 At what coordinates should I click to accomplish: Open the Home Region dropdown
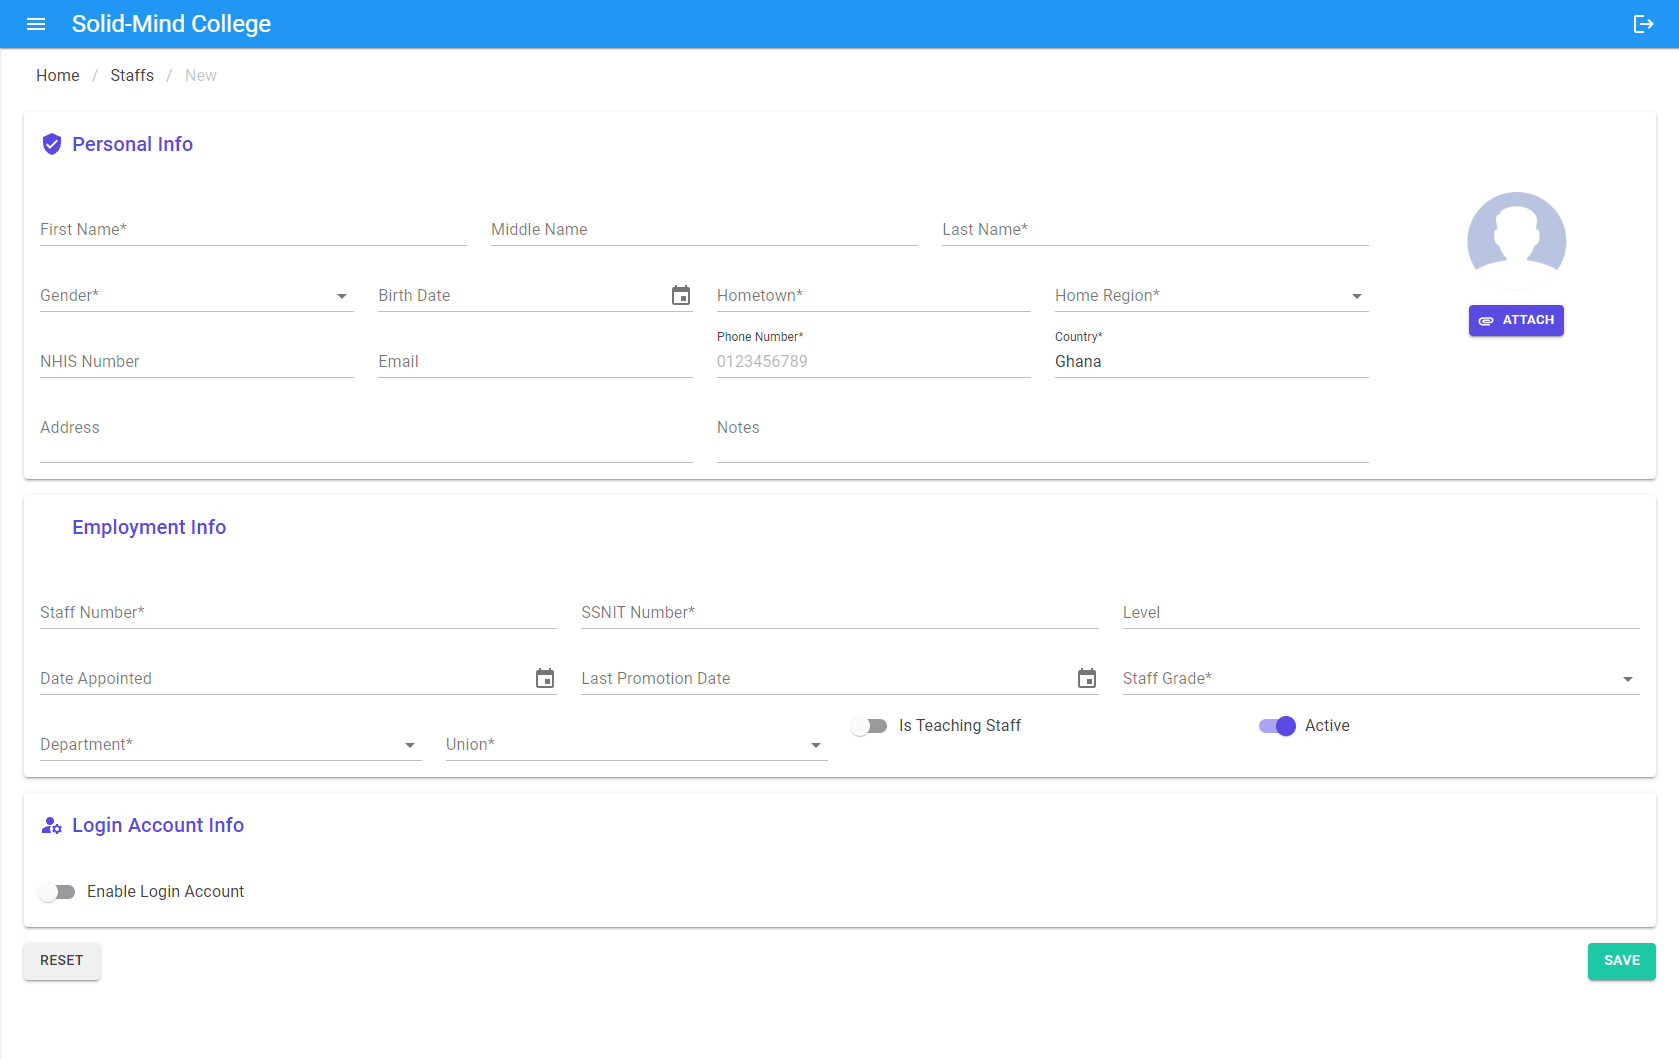pyautogui.click(x=1212, y=296)
